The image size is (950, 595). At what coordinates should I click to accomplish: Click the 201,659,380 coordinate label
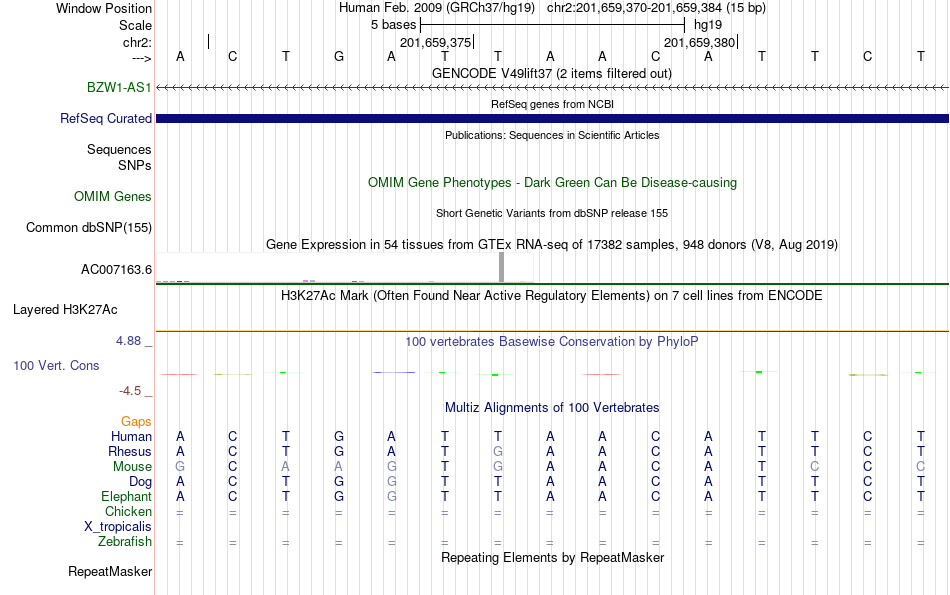pos(699,42)
